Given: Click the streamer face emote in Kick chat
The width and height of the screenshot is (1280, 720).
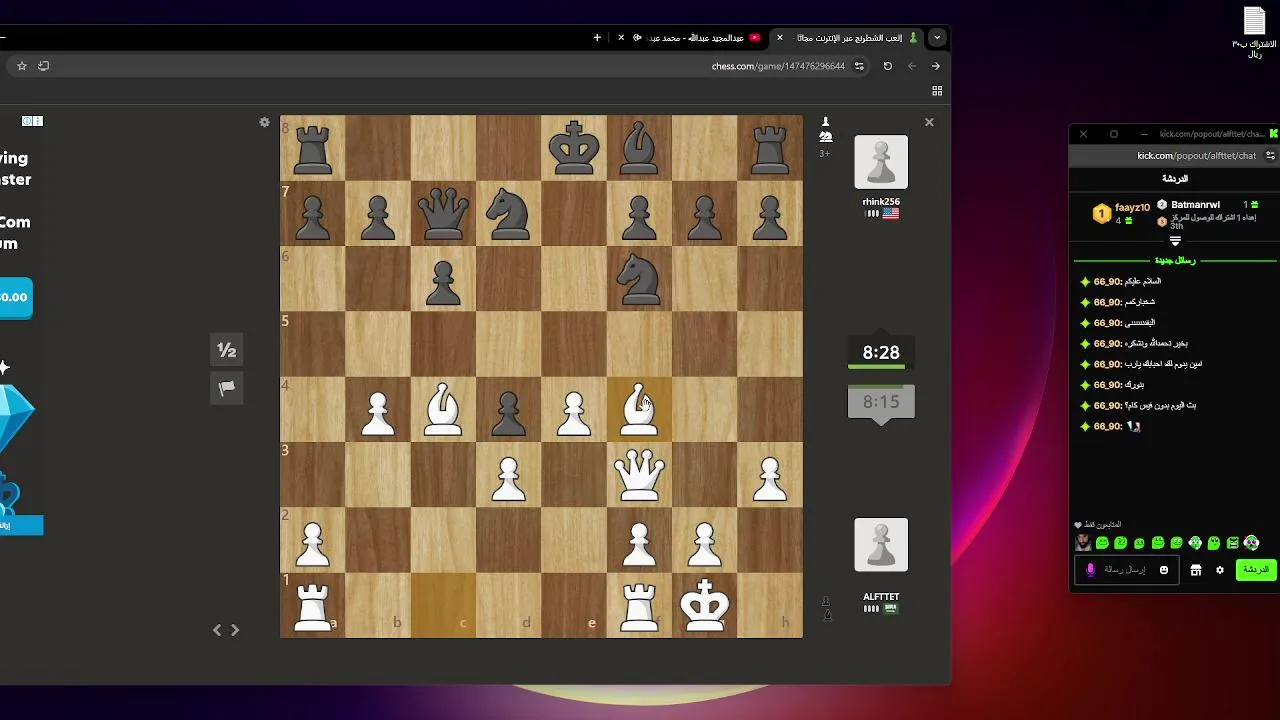Looking at the screenshot, I should coord(1083,543).
